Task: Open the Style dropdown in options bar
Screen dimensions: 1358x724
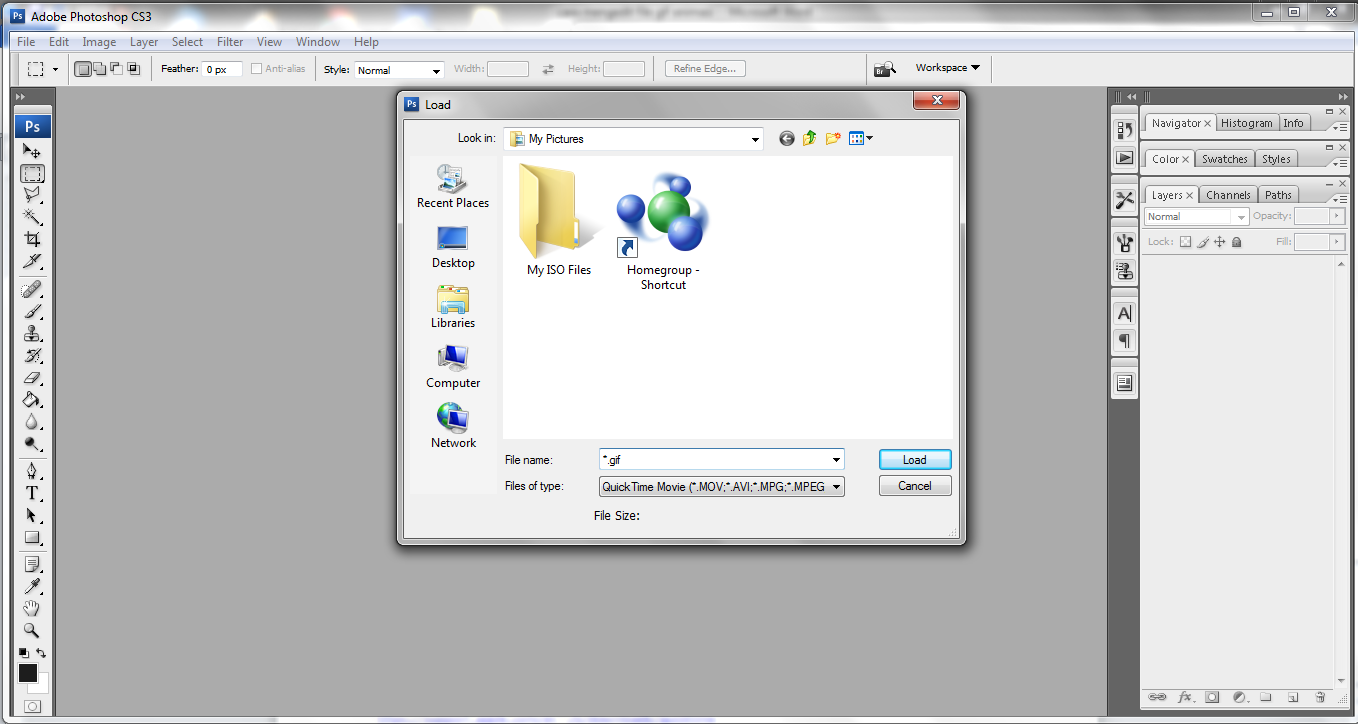Action: pos(399,70)
